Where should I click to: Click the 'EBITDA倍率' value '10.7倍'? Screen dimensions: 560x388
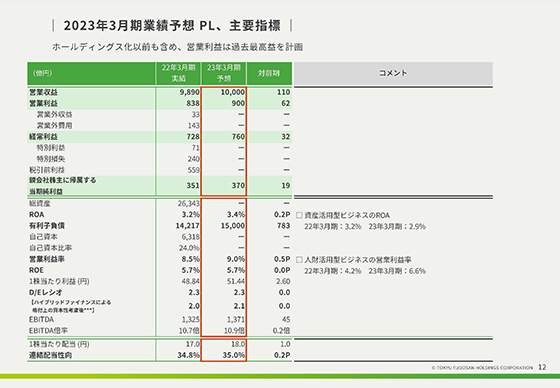[x=189, y=330]
